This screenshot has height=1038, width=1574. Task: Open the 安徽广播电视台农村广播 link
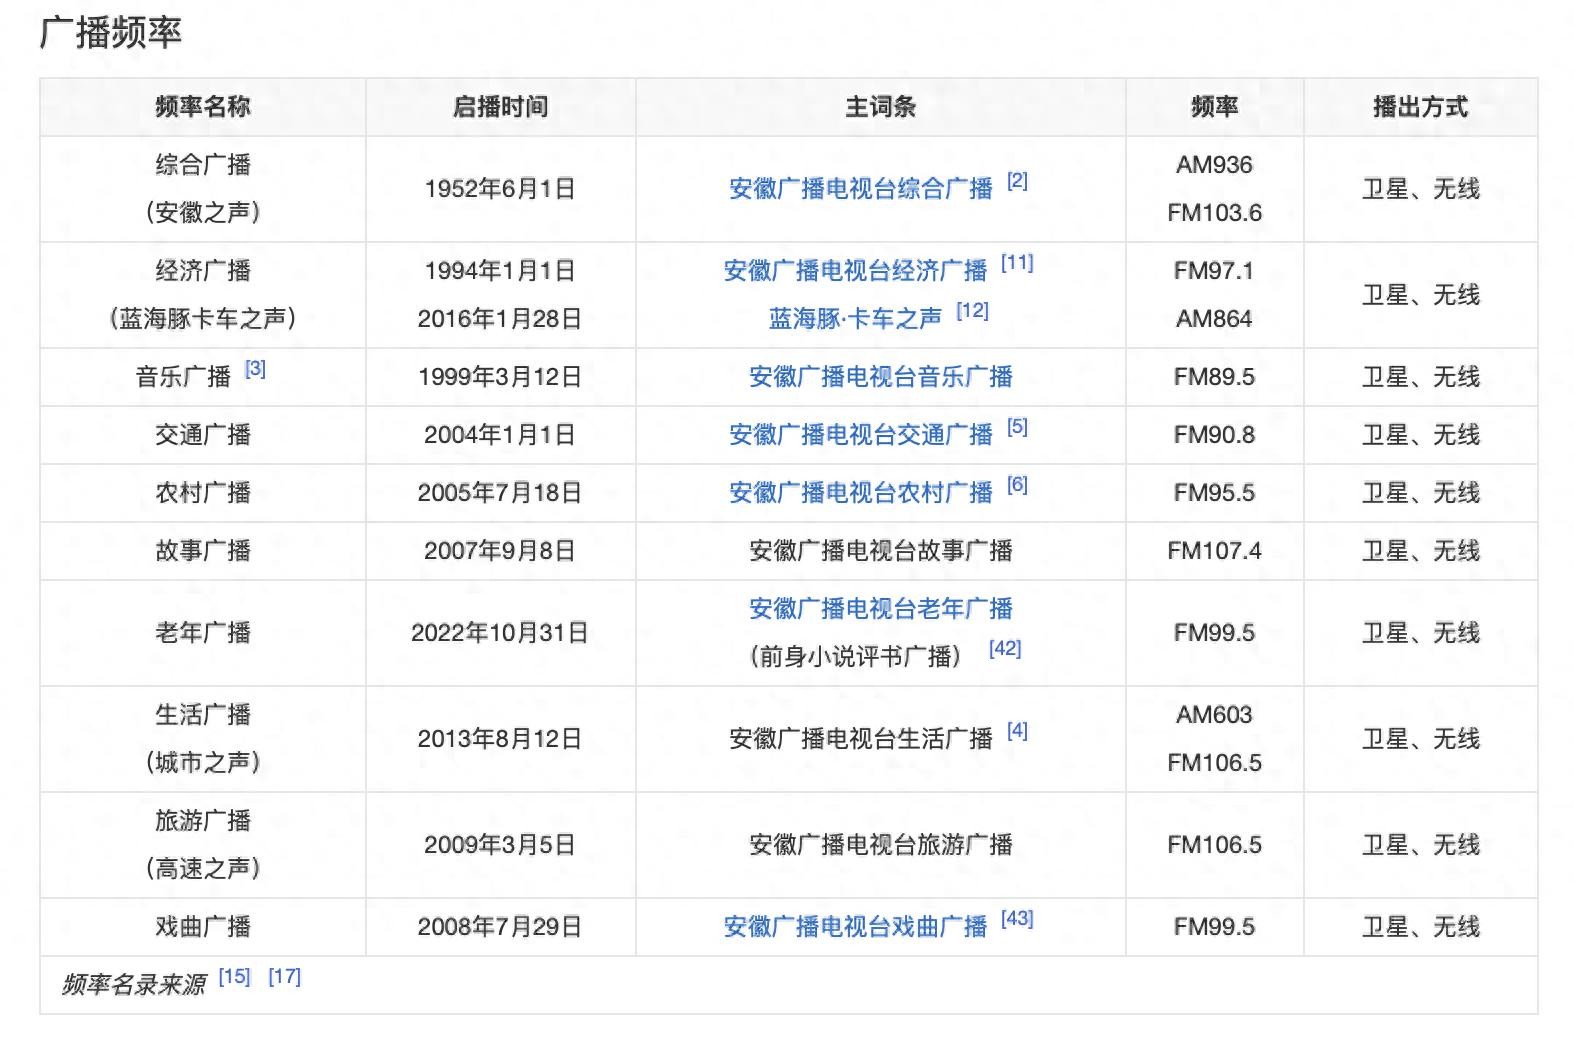pyautogui.click(x=860, y=493)
